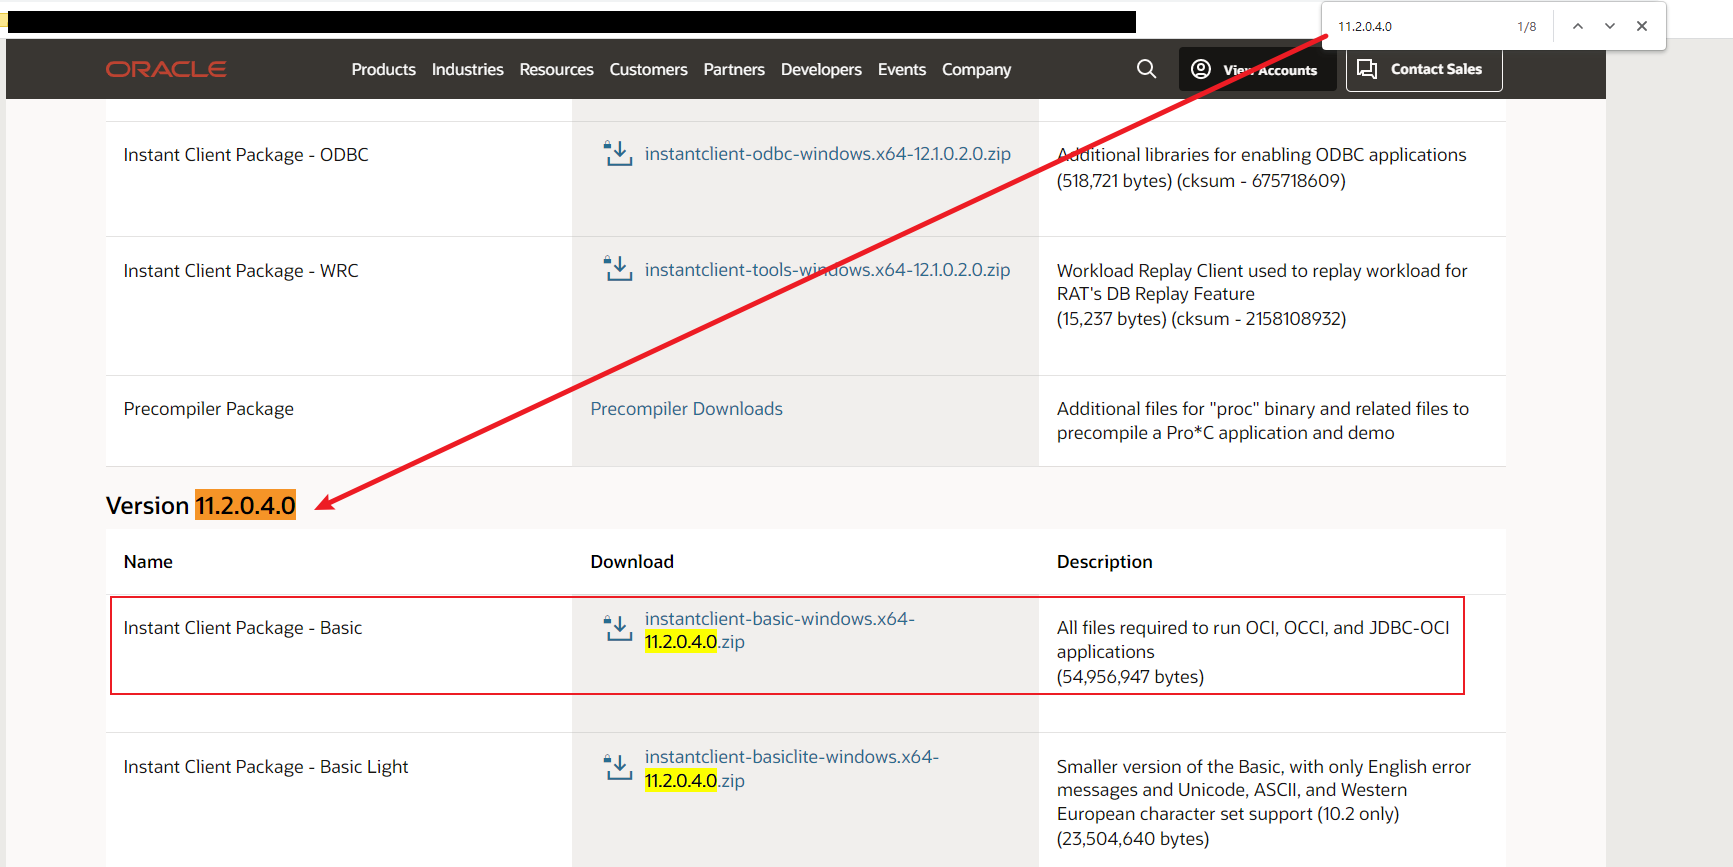Click 'Instant Client Package - WRC' name cell
This screenshot has width=1733, height=867.
pos(241,271)
